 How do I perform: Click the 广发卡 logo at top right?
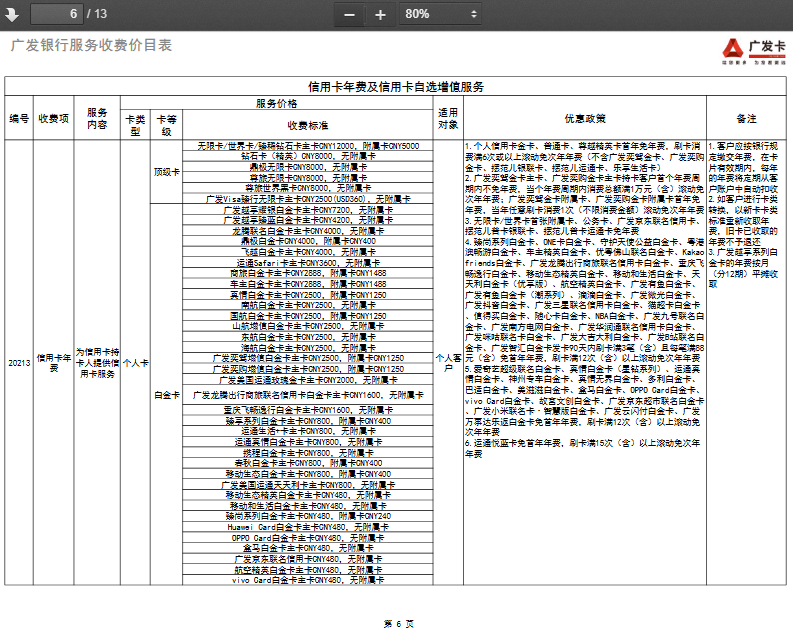point(755,50)
